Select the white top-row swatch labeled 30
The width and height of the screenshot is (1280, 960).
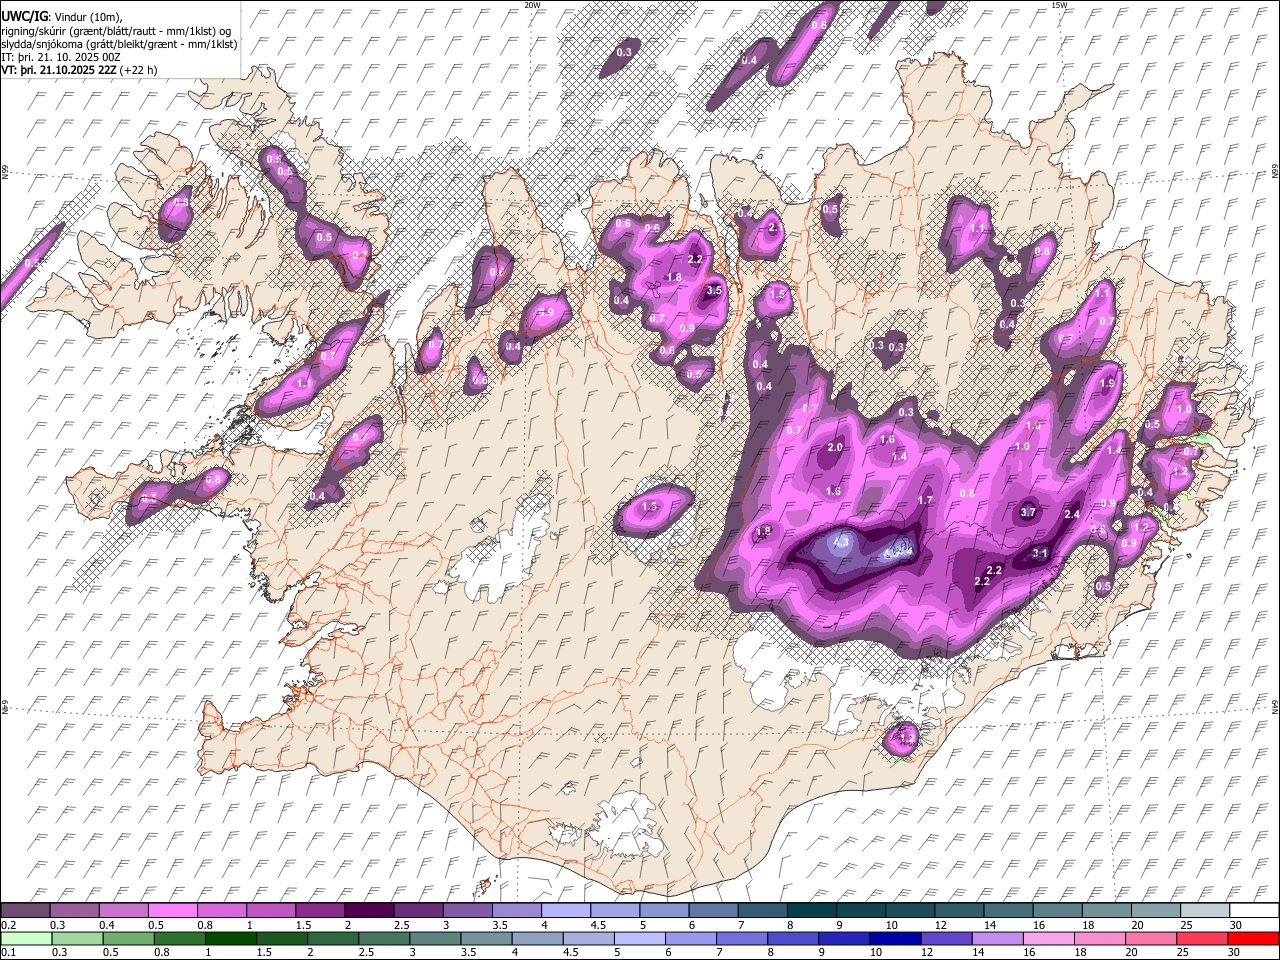click(1253, 910)
